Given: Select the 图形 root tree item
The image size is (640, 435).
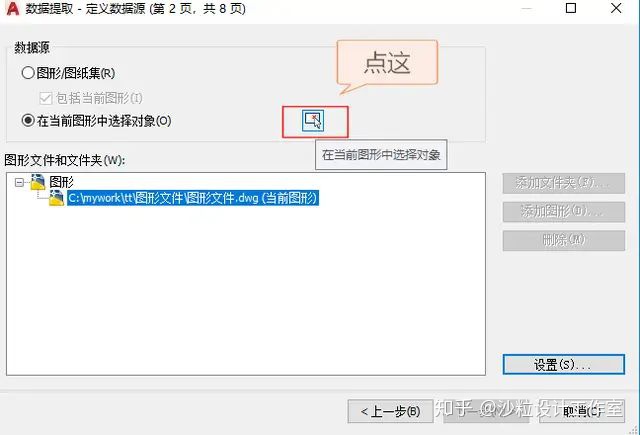Looking at the screenshot, I should (61, 182).
